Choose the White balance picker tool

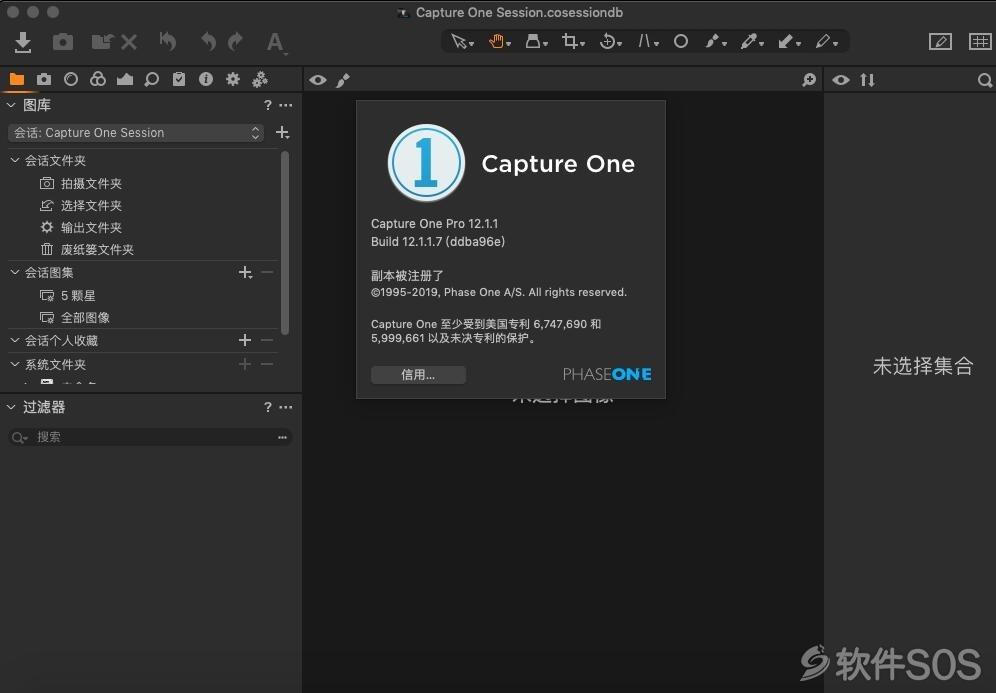[x=751, y=42]
